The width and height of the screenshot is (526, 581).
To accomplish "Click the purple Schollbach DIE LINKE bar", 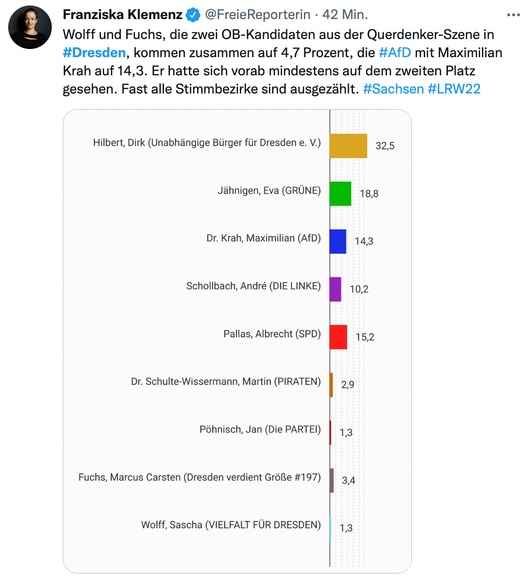I will 336,289.
